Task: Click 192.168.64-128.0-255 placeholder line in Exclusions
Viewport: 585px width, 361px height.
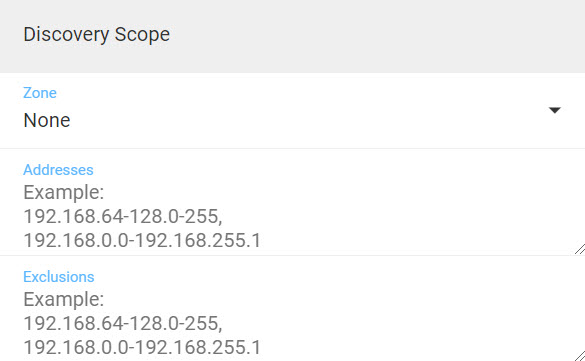Action: coord(123,323)
